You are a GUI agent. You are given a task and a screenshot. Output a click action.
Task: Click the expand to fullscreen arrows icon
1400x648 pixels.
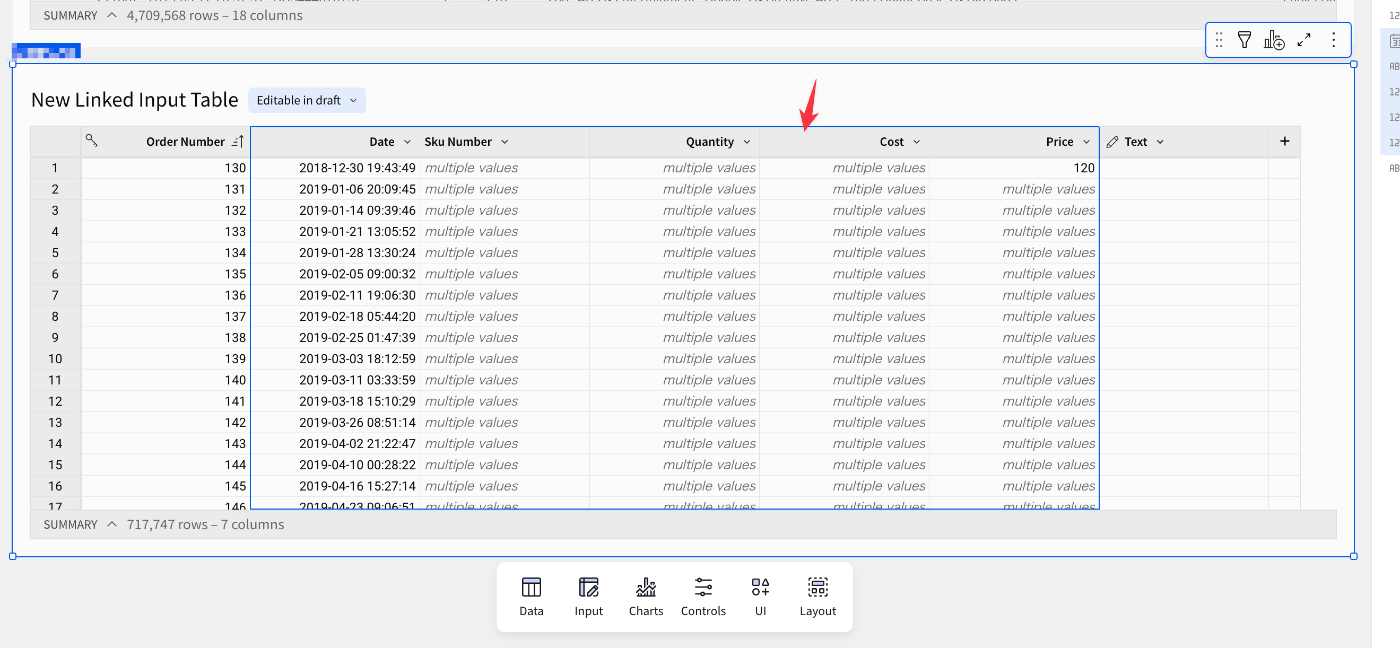click(x=1304, y=40)
